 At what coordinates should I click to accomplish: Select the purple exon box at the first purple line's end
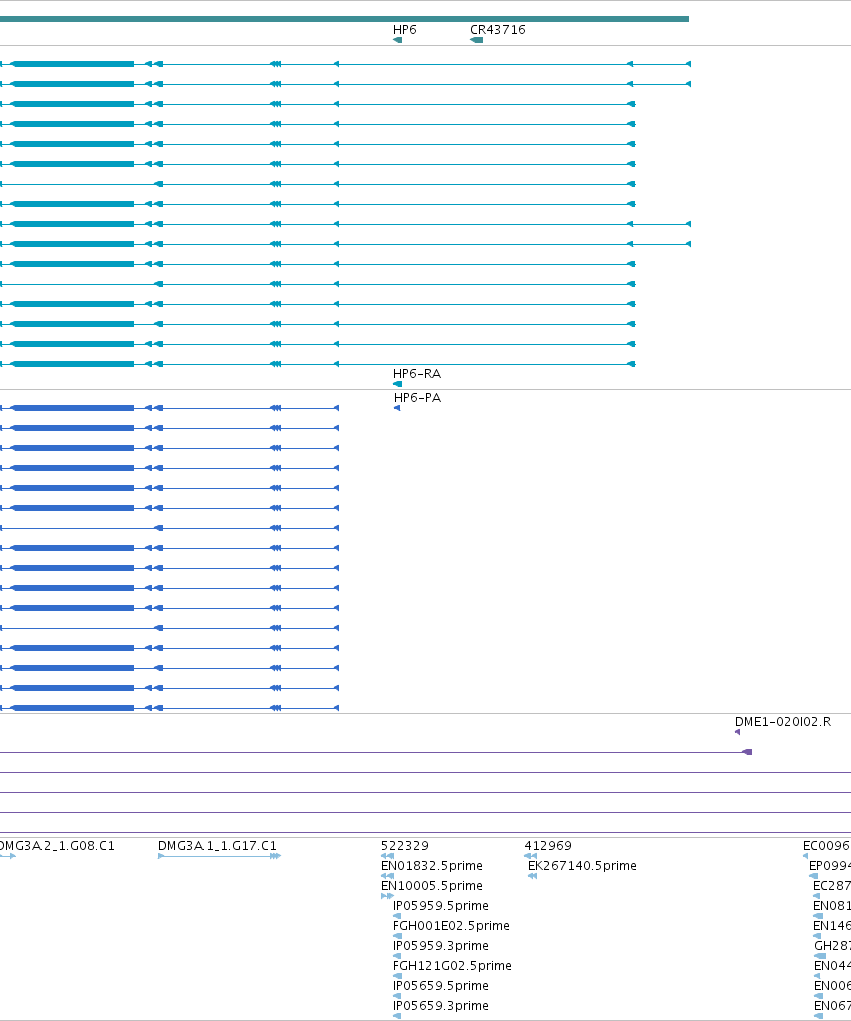point(747,752)
